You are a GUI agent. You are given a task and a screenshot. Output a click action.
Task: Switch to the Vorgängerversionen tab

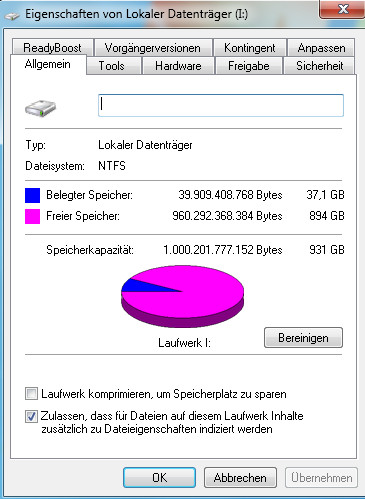[x=153, y=48]
